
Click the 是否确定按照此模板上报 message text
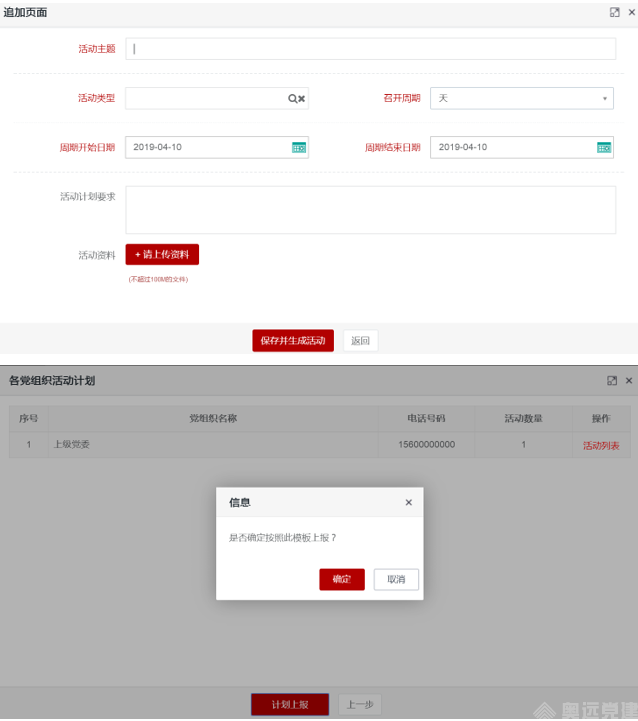pos(282,538)
